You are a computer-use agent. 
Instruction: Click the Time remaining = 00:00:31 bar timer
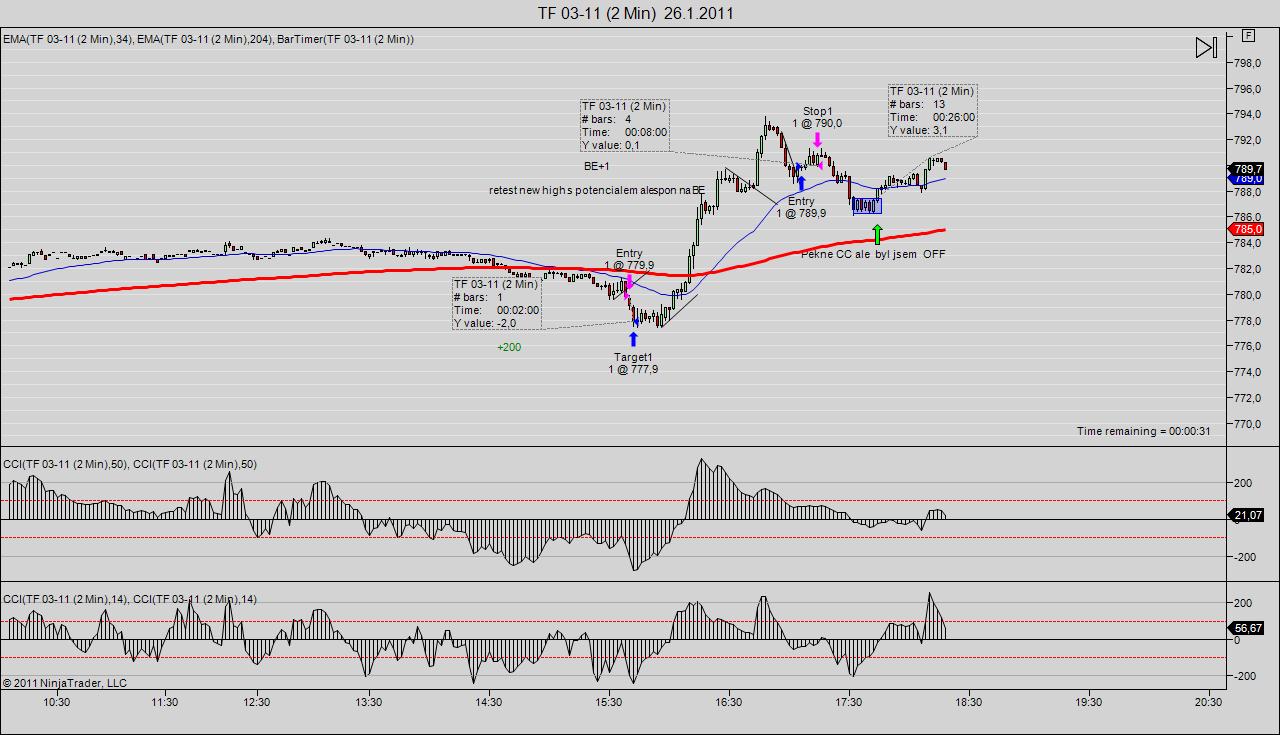coord(1143,431)
